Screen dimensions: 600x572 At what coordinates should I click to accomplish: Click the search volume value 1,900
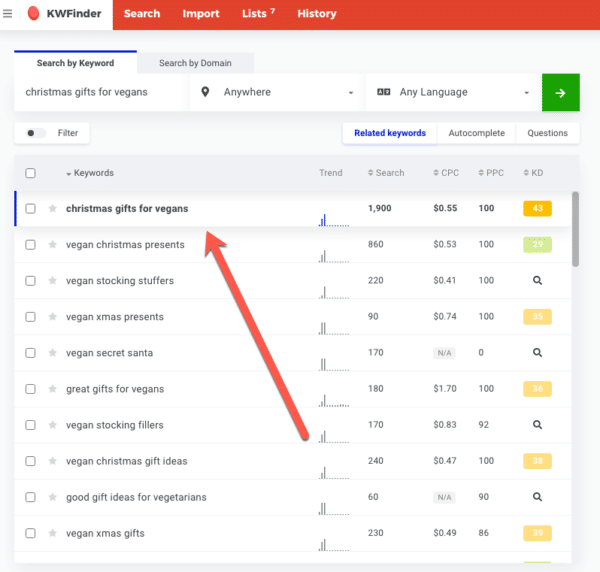[x=380, y=208]
